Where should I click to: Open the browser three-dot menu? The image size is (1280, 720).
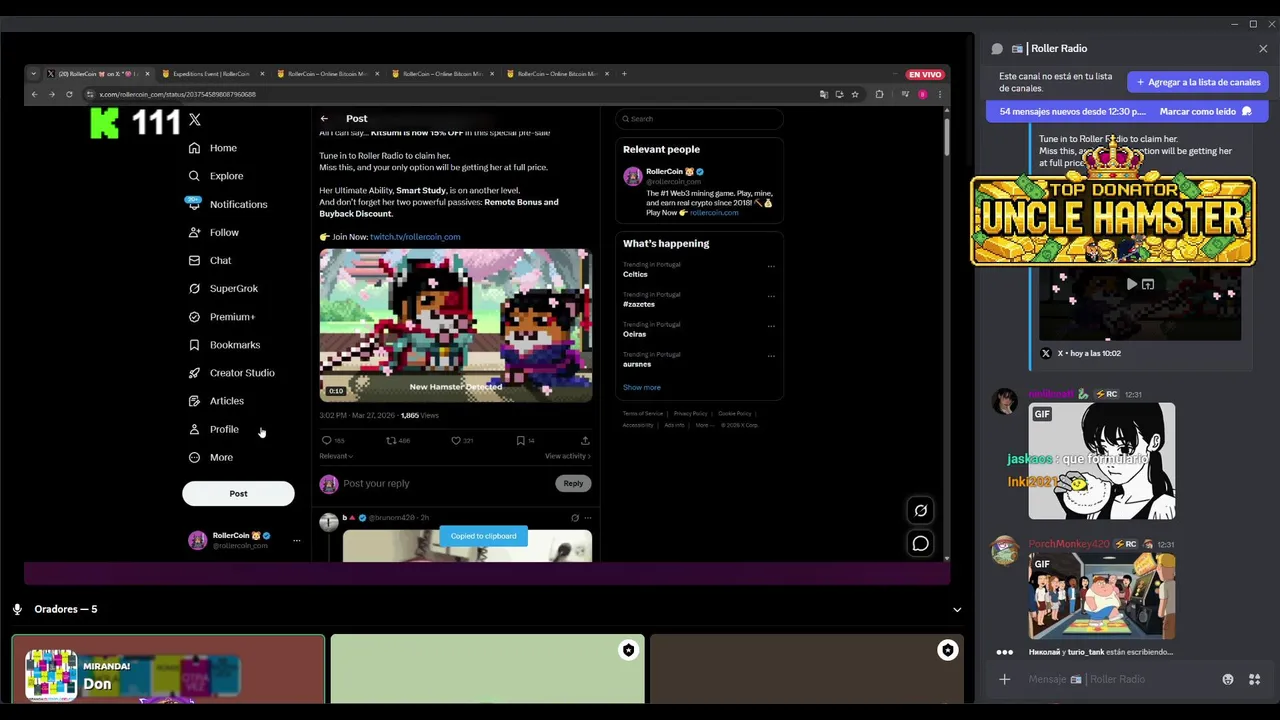pos(940,94)
